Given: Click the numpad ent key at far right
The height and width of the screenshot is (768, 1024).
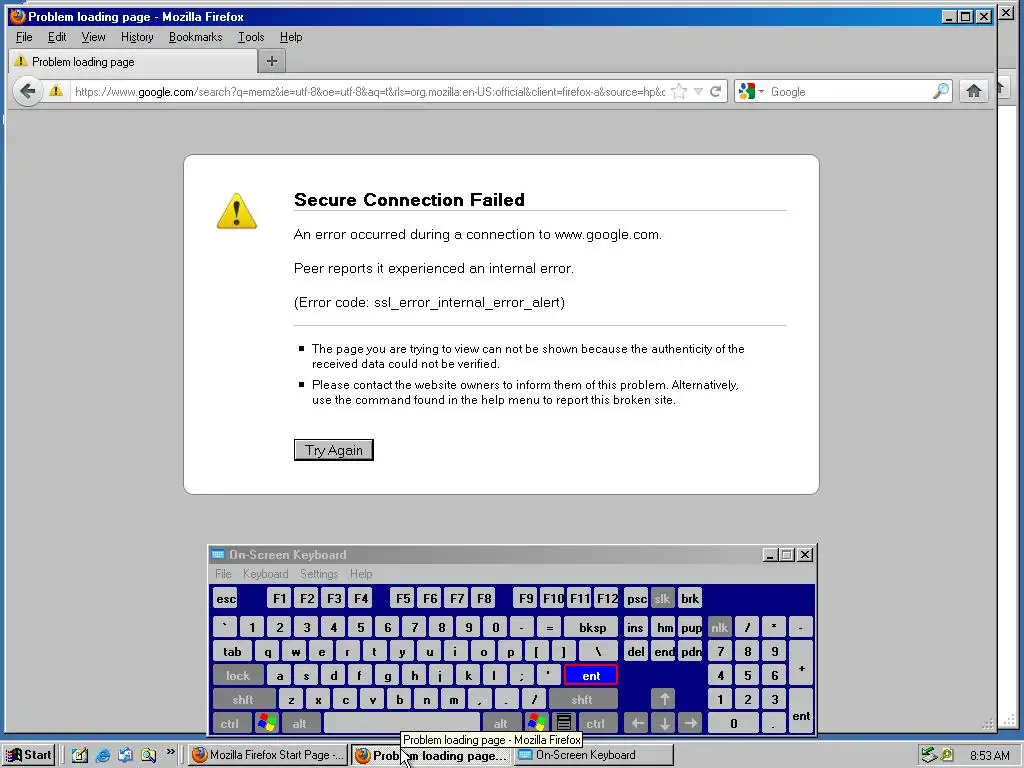Looking at the screenshot, I should tap(801, 711).
